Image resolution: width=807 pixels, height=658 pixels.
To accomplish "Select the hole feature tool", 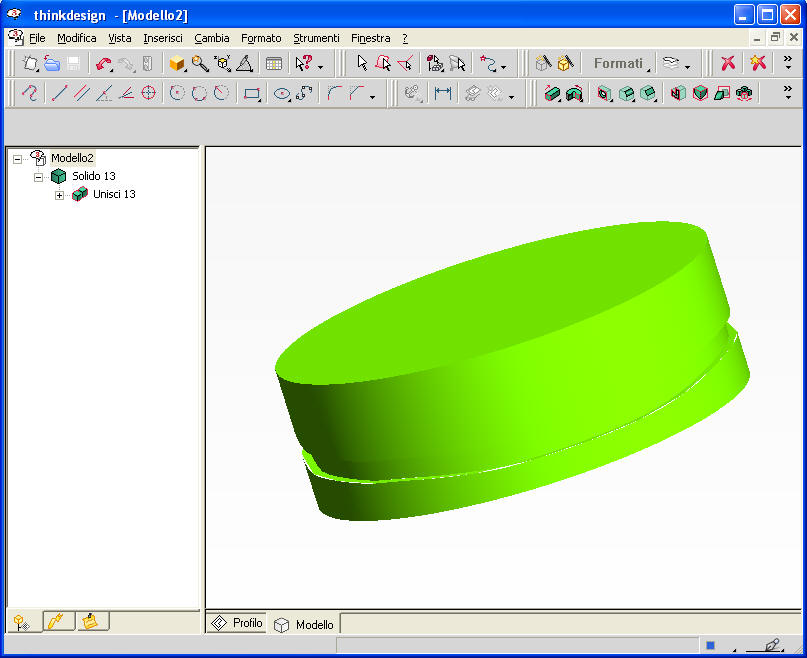I will pyautogui.click(x=604, y=93).
